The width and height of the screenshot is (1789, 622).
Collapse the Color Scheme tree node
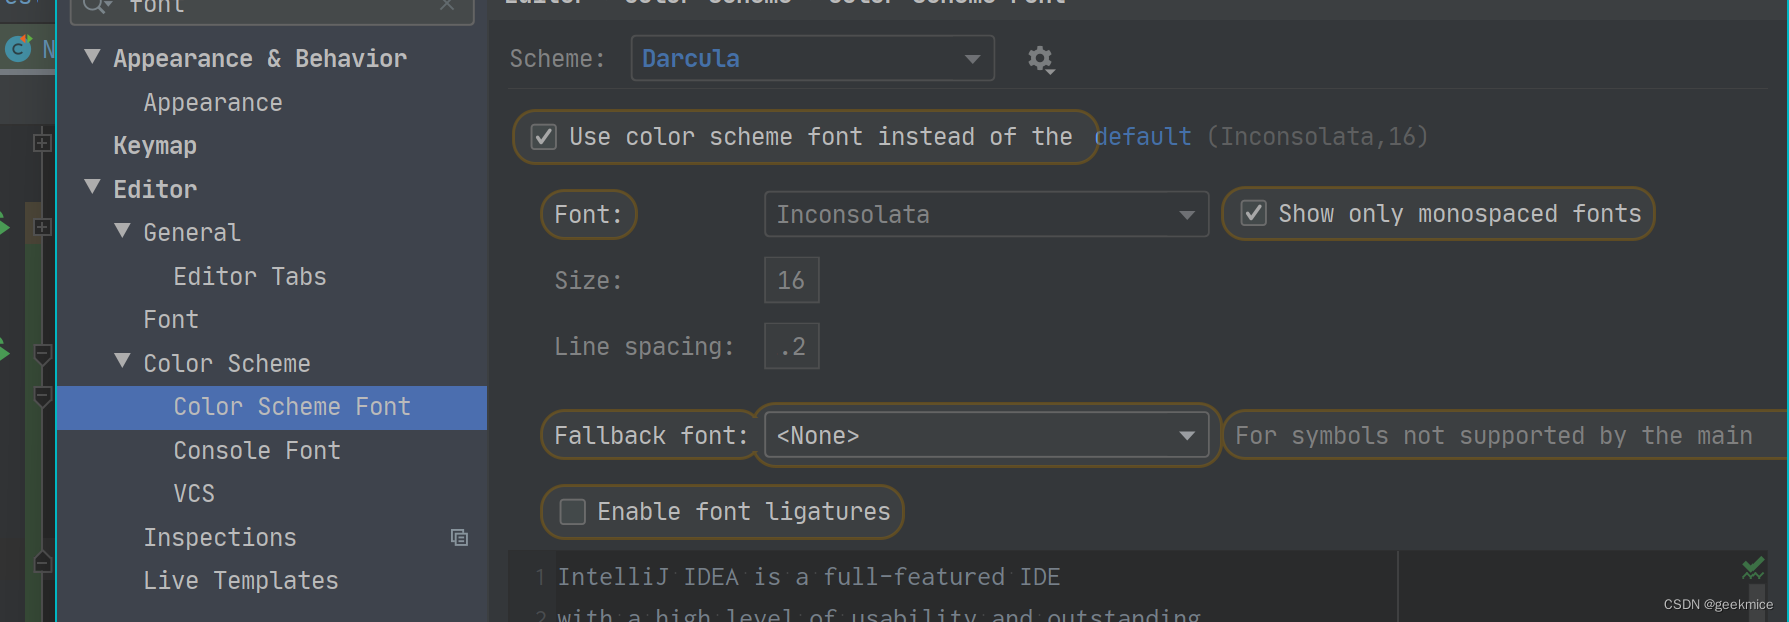pyautogui.click(x=123, y=361)
